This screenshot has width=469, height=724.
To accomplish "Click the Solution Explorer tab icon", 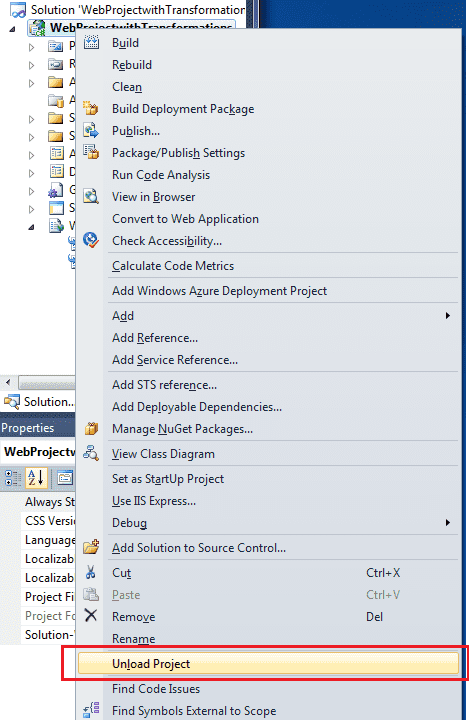I will coord(12,401).
